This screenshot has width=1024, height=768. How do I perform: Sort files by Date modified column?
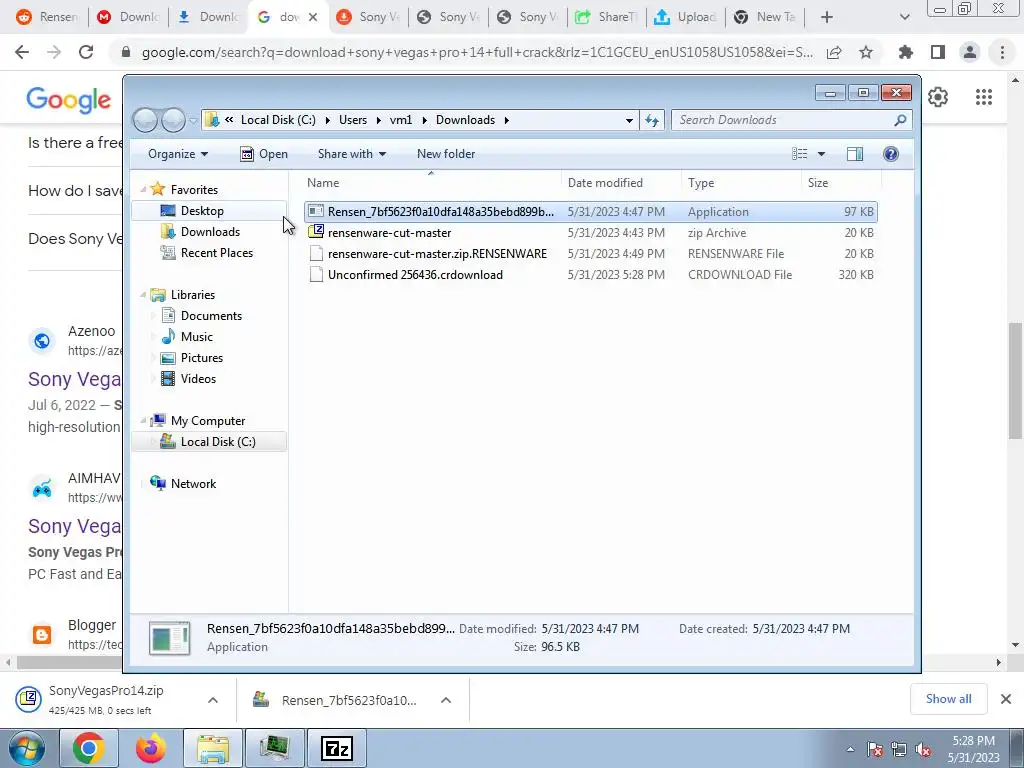[621, 183]
